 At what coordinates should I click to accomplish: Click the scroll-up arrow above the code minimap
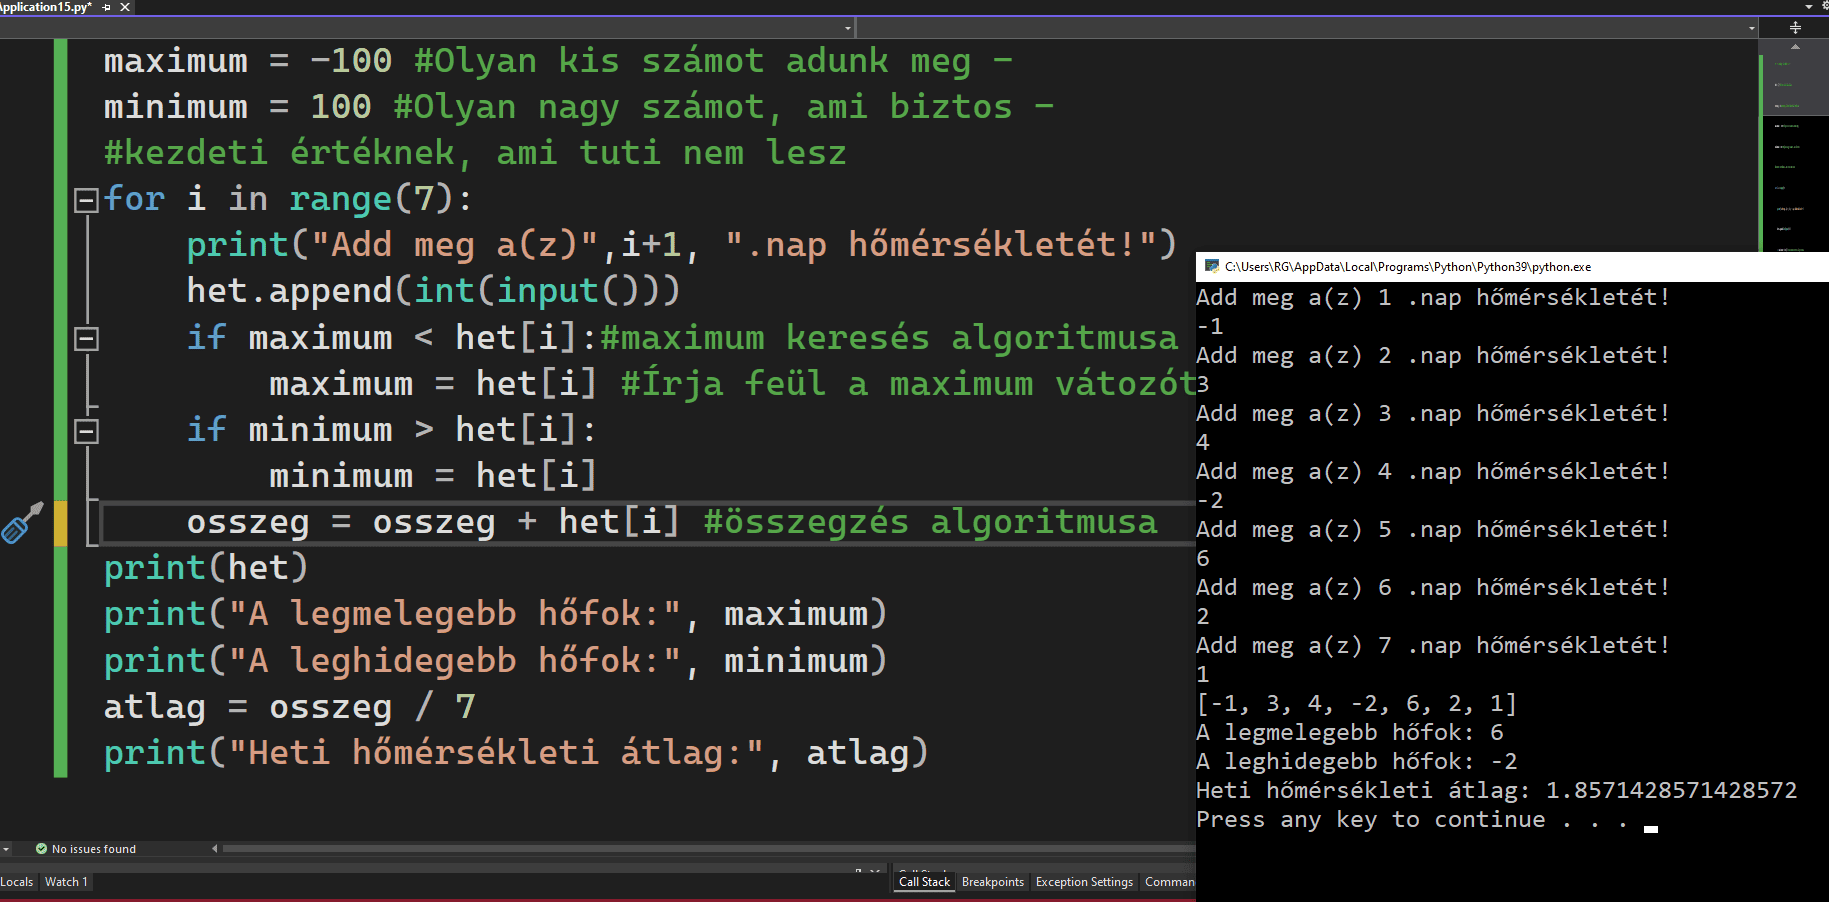1795,47
